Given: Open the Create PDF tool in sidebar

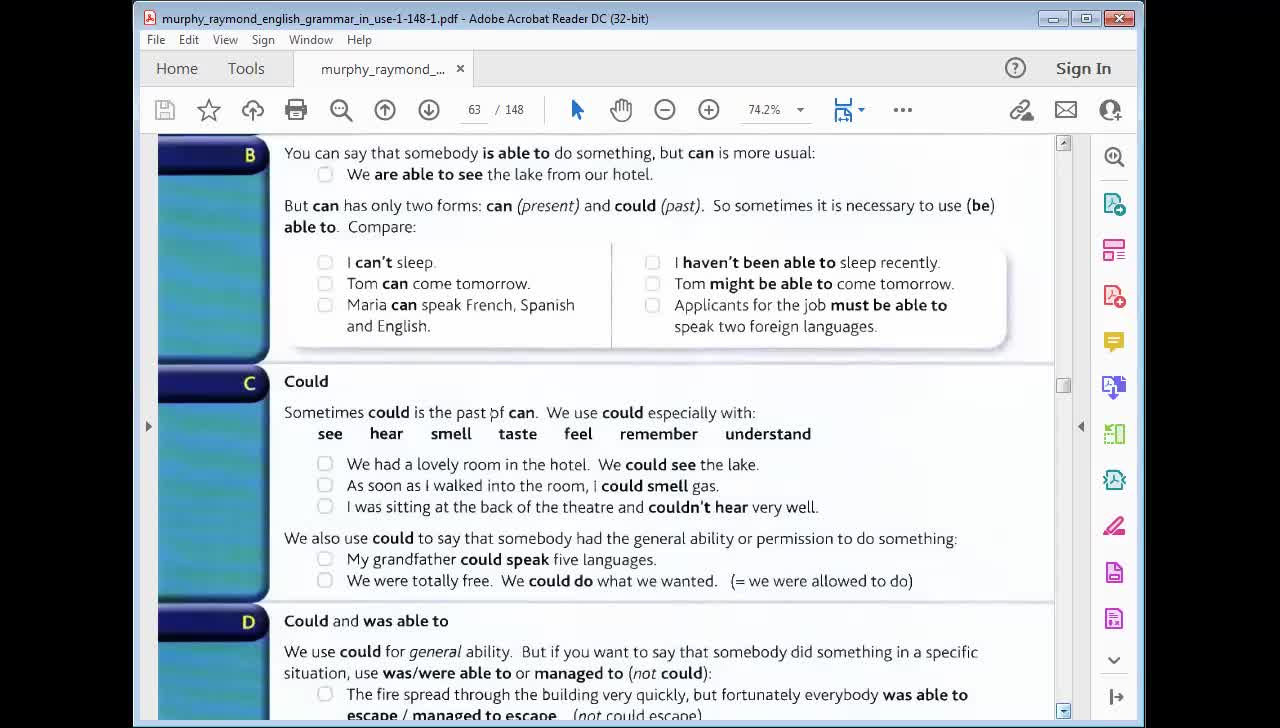Looking at the screenshot, I should click(1114, 296).
